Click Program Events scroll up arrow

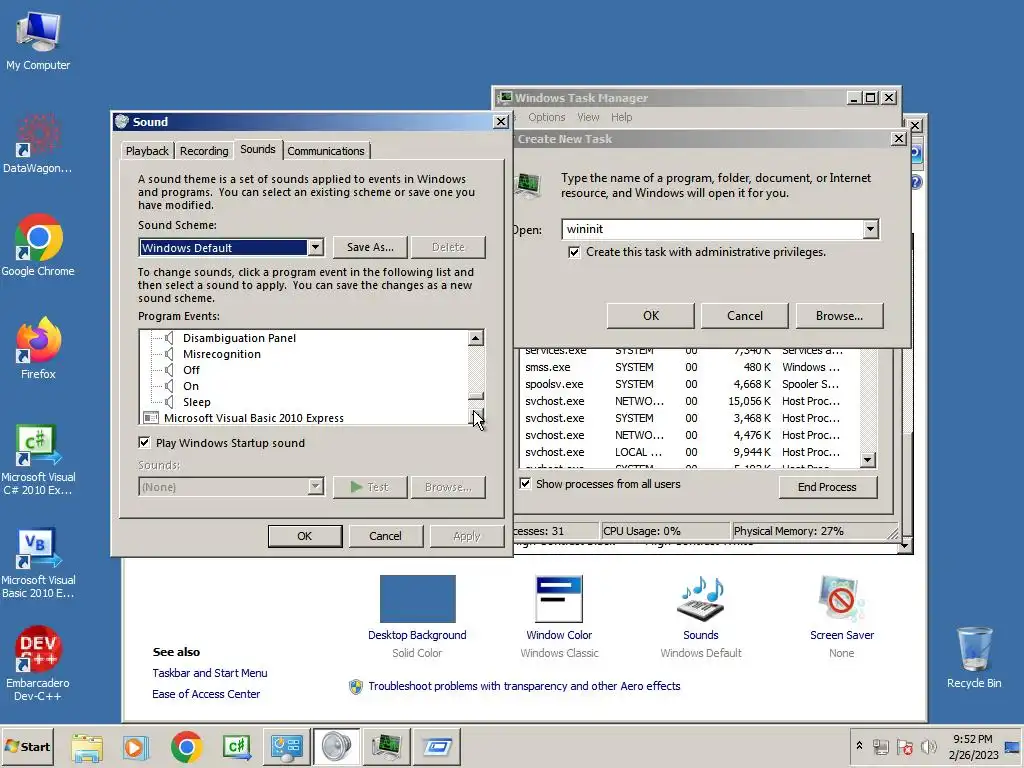point(476,338)
